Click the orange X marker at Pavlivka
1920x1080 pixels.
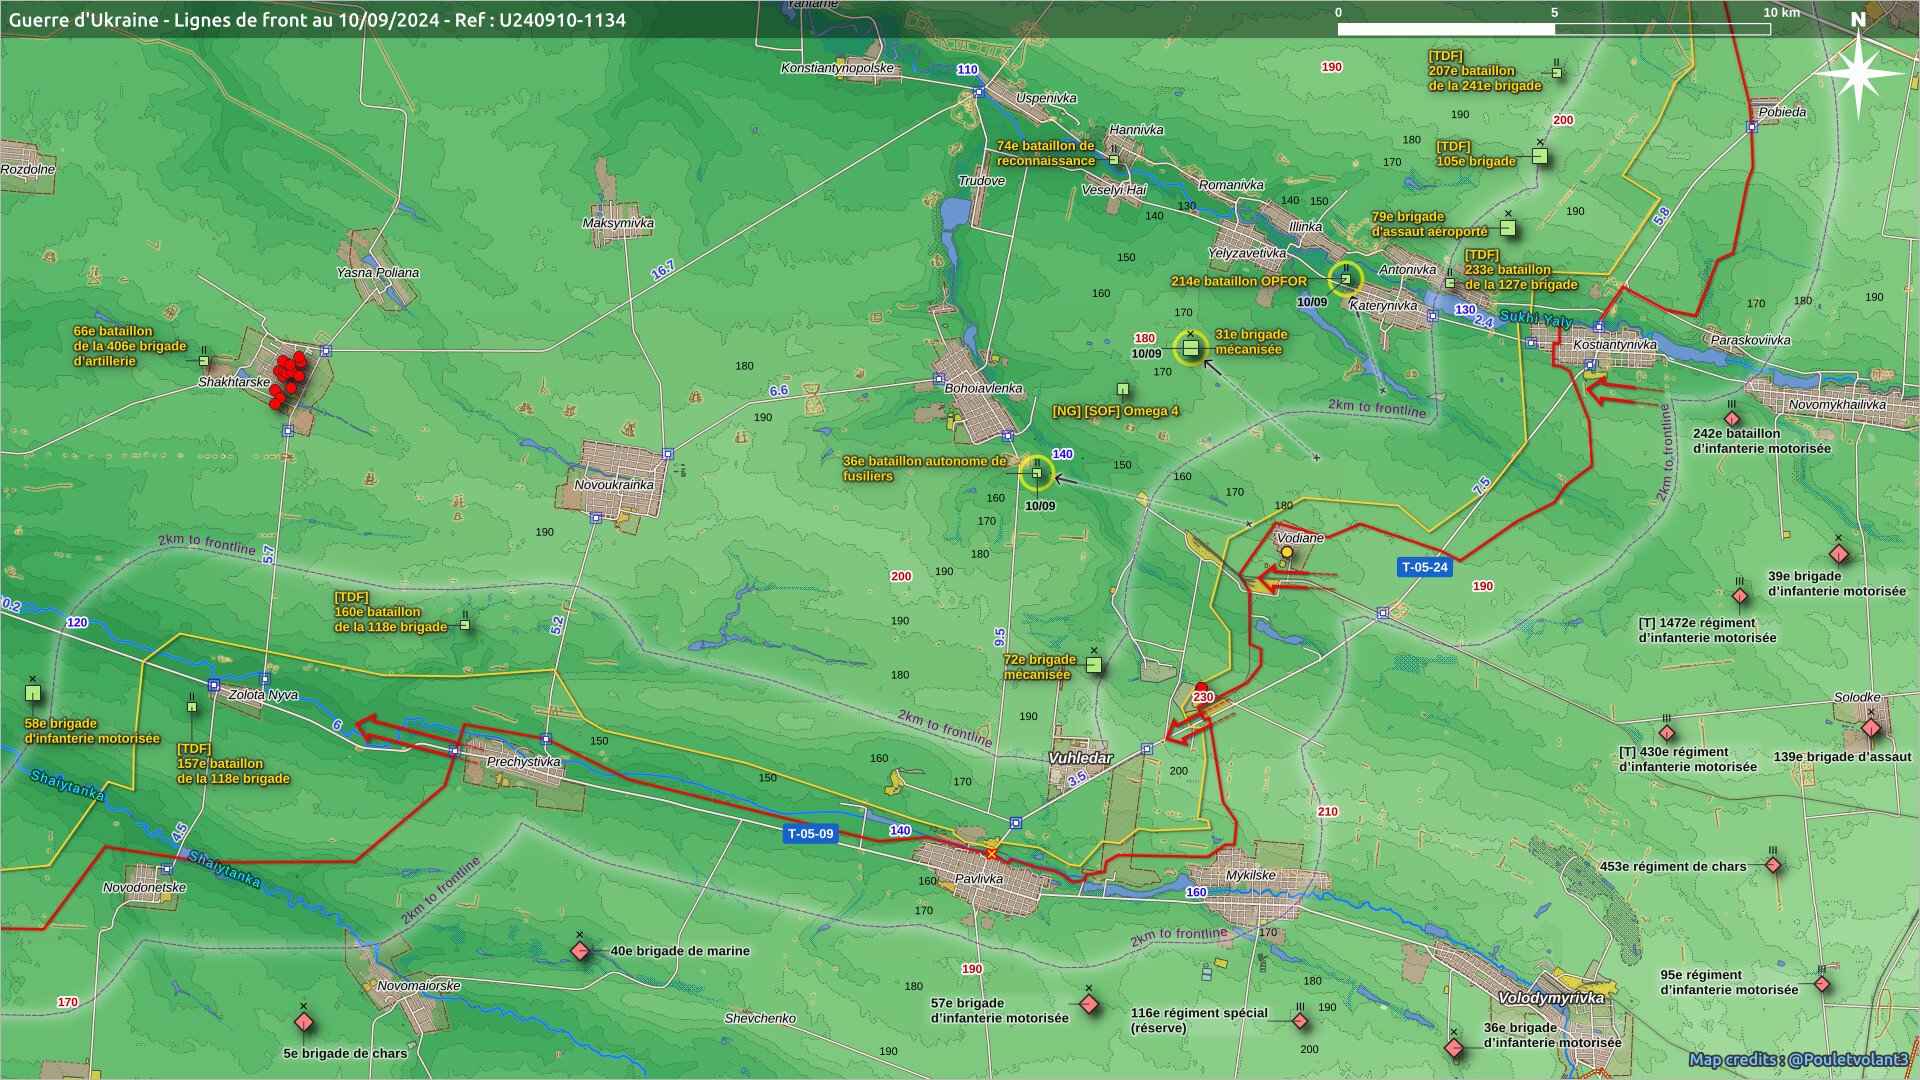pos(991,853)
